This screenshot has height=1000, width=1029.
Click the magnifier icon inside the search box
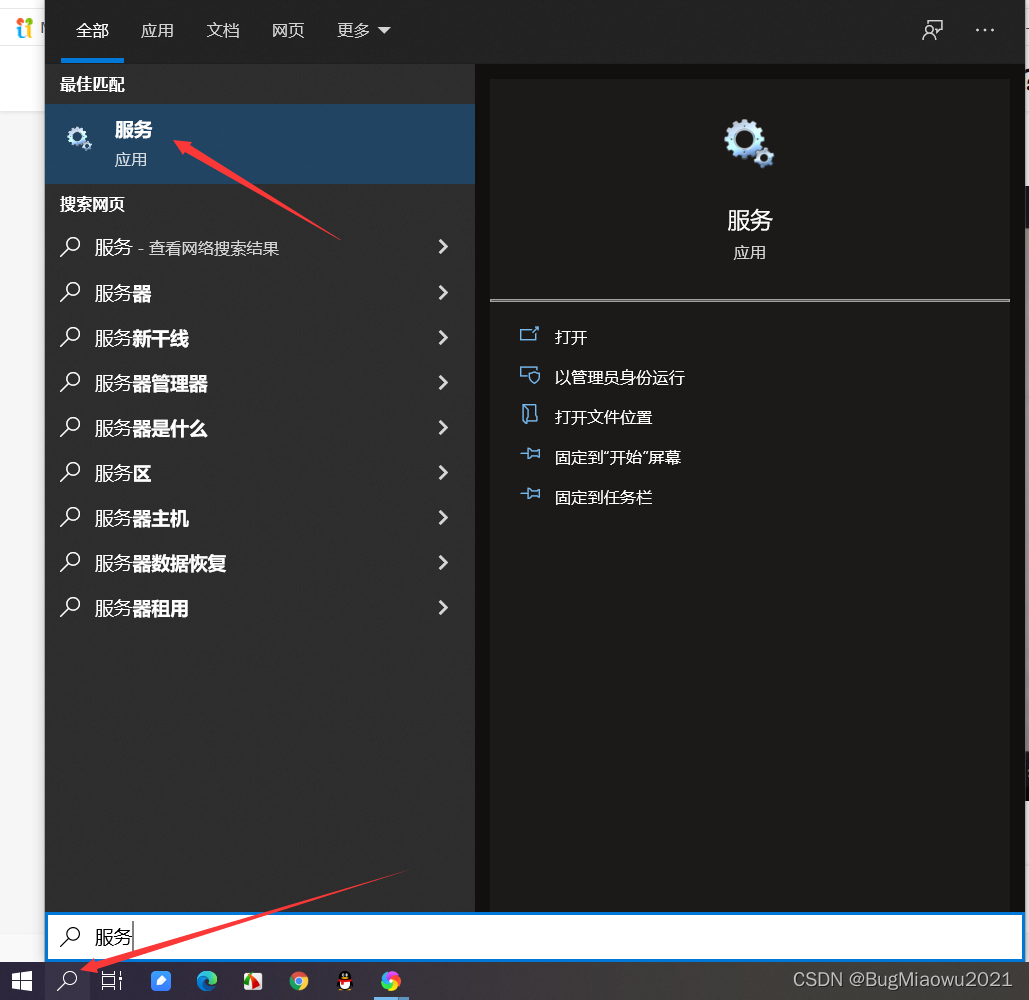pyautogui.click(x=70, y=936)
